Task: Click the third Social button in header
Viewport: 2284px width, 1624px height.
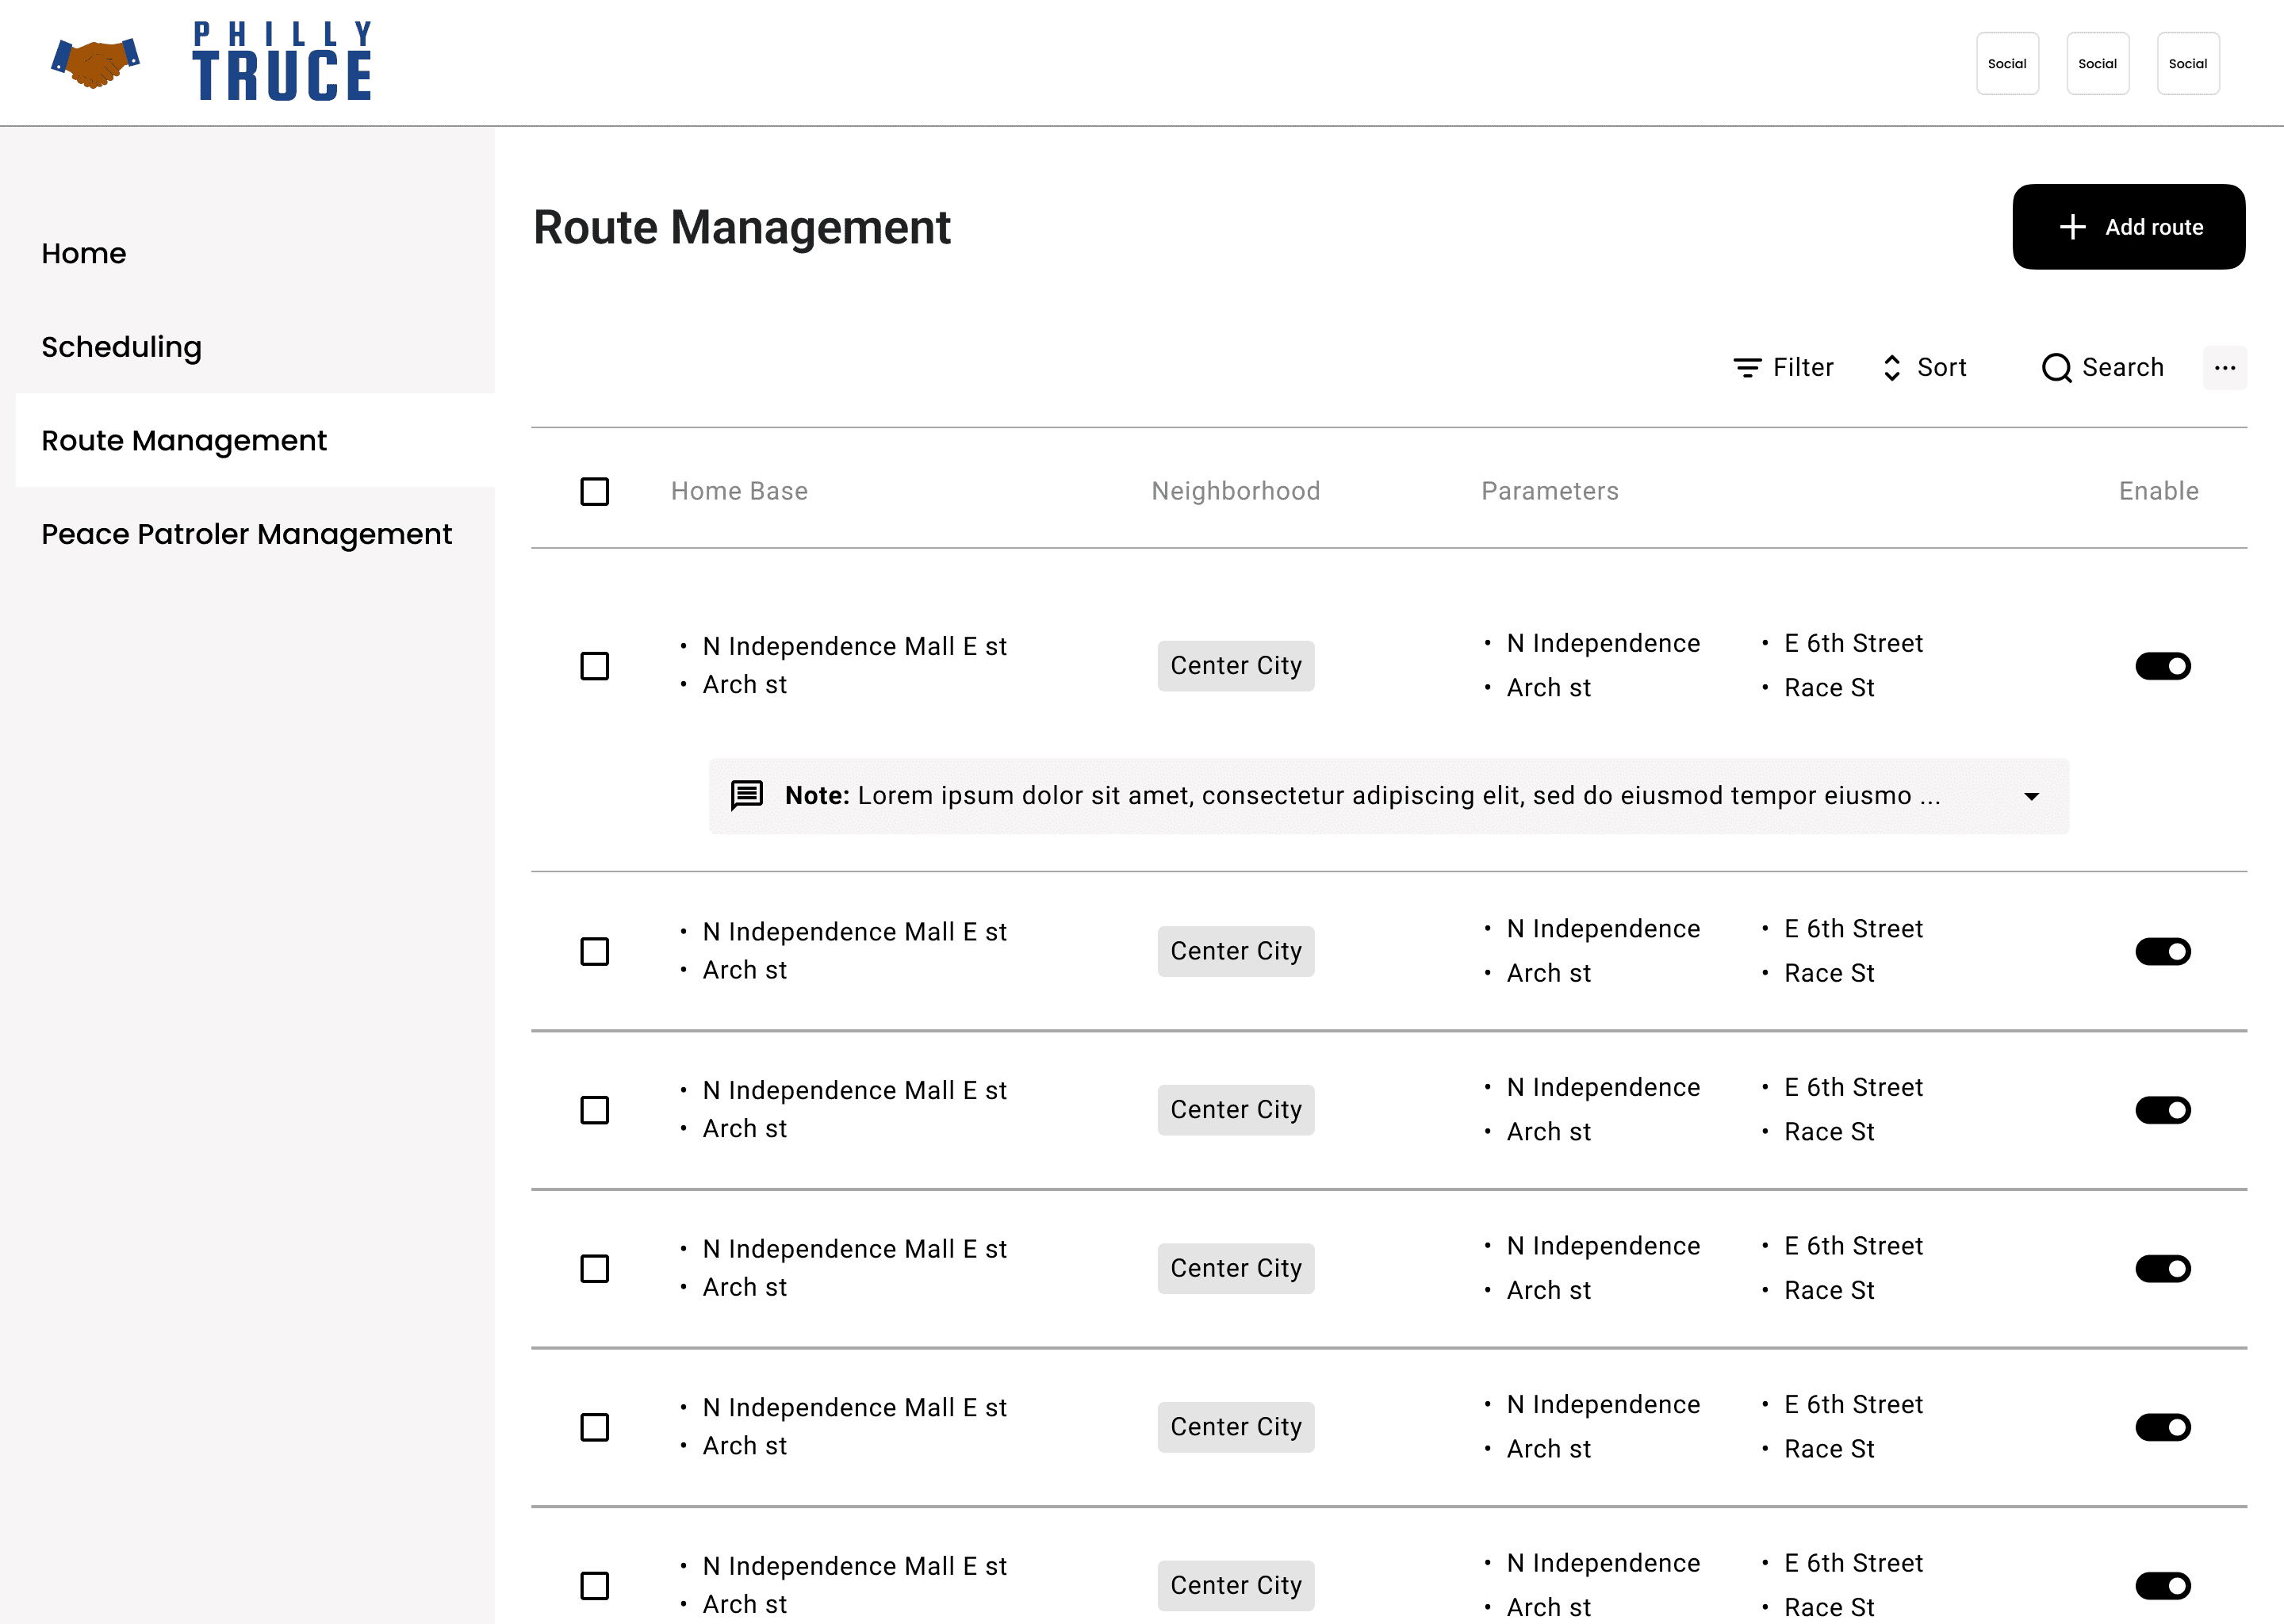Action: (x=2188, y=63)
